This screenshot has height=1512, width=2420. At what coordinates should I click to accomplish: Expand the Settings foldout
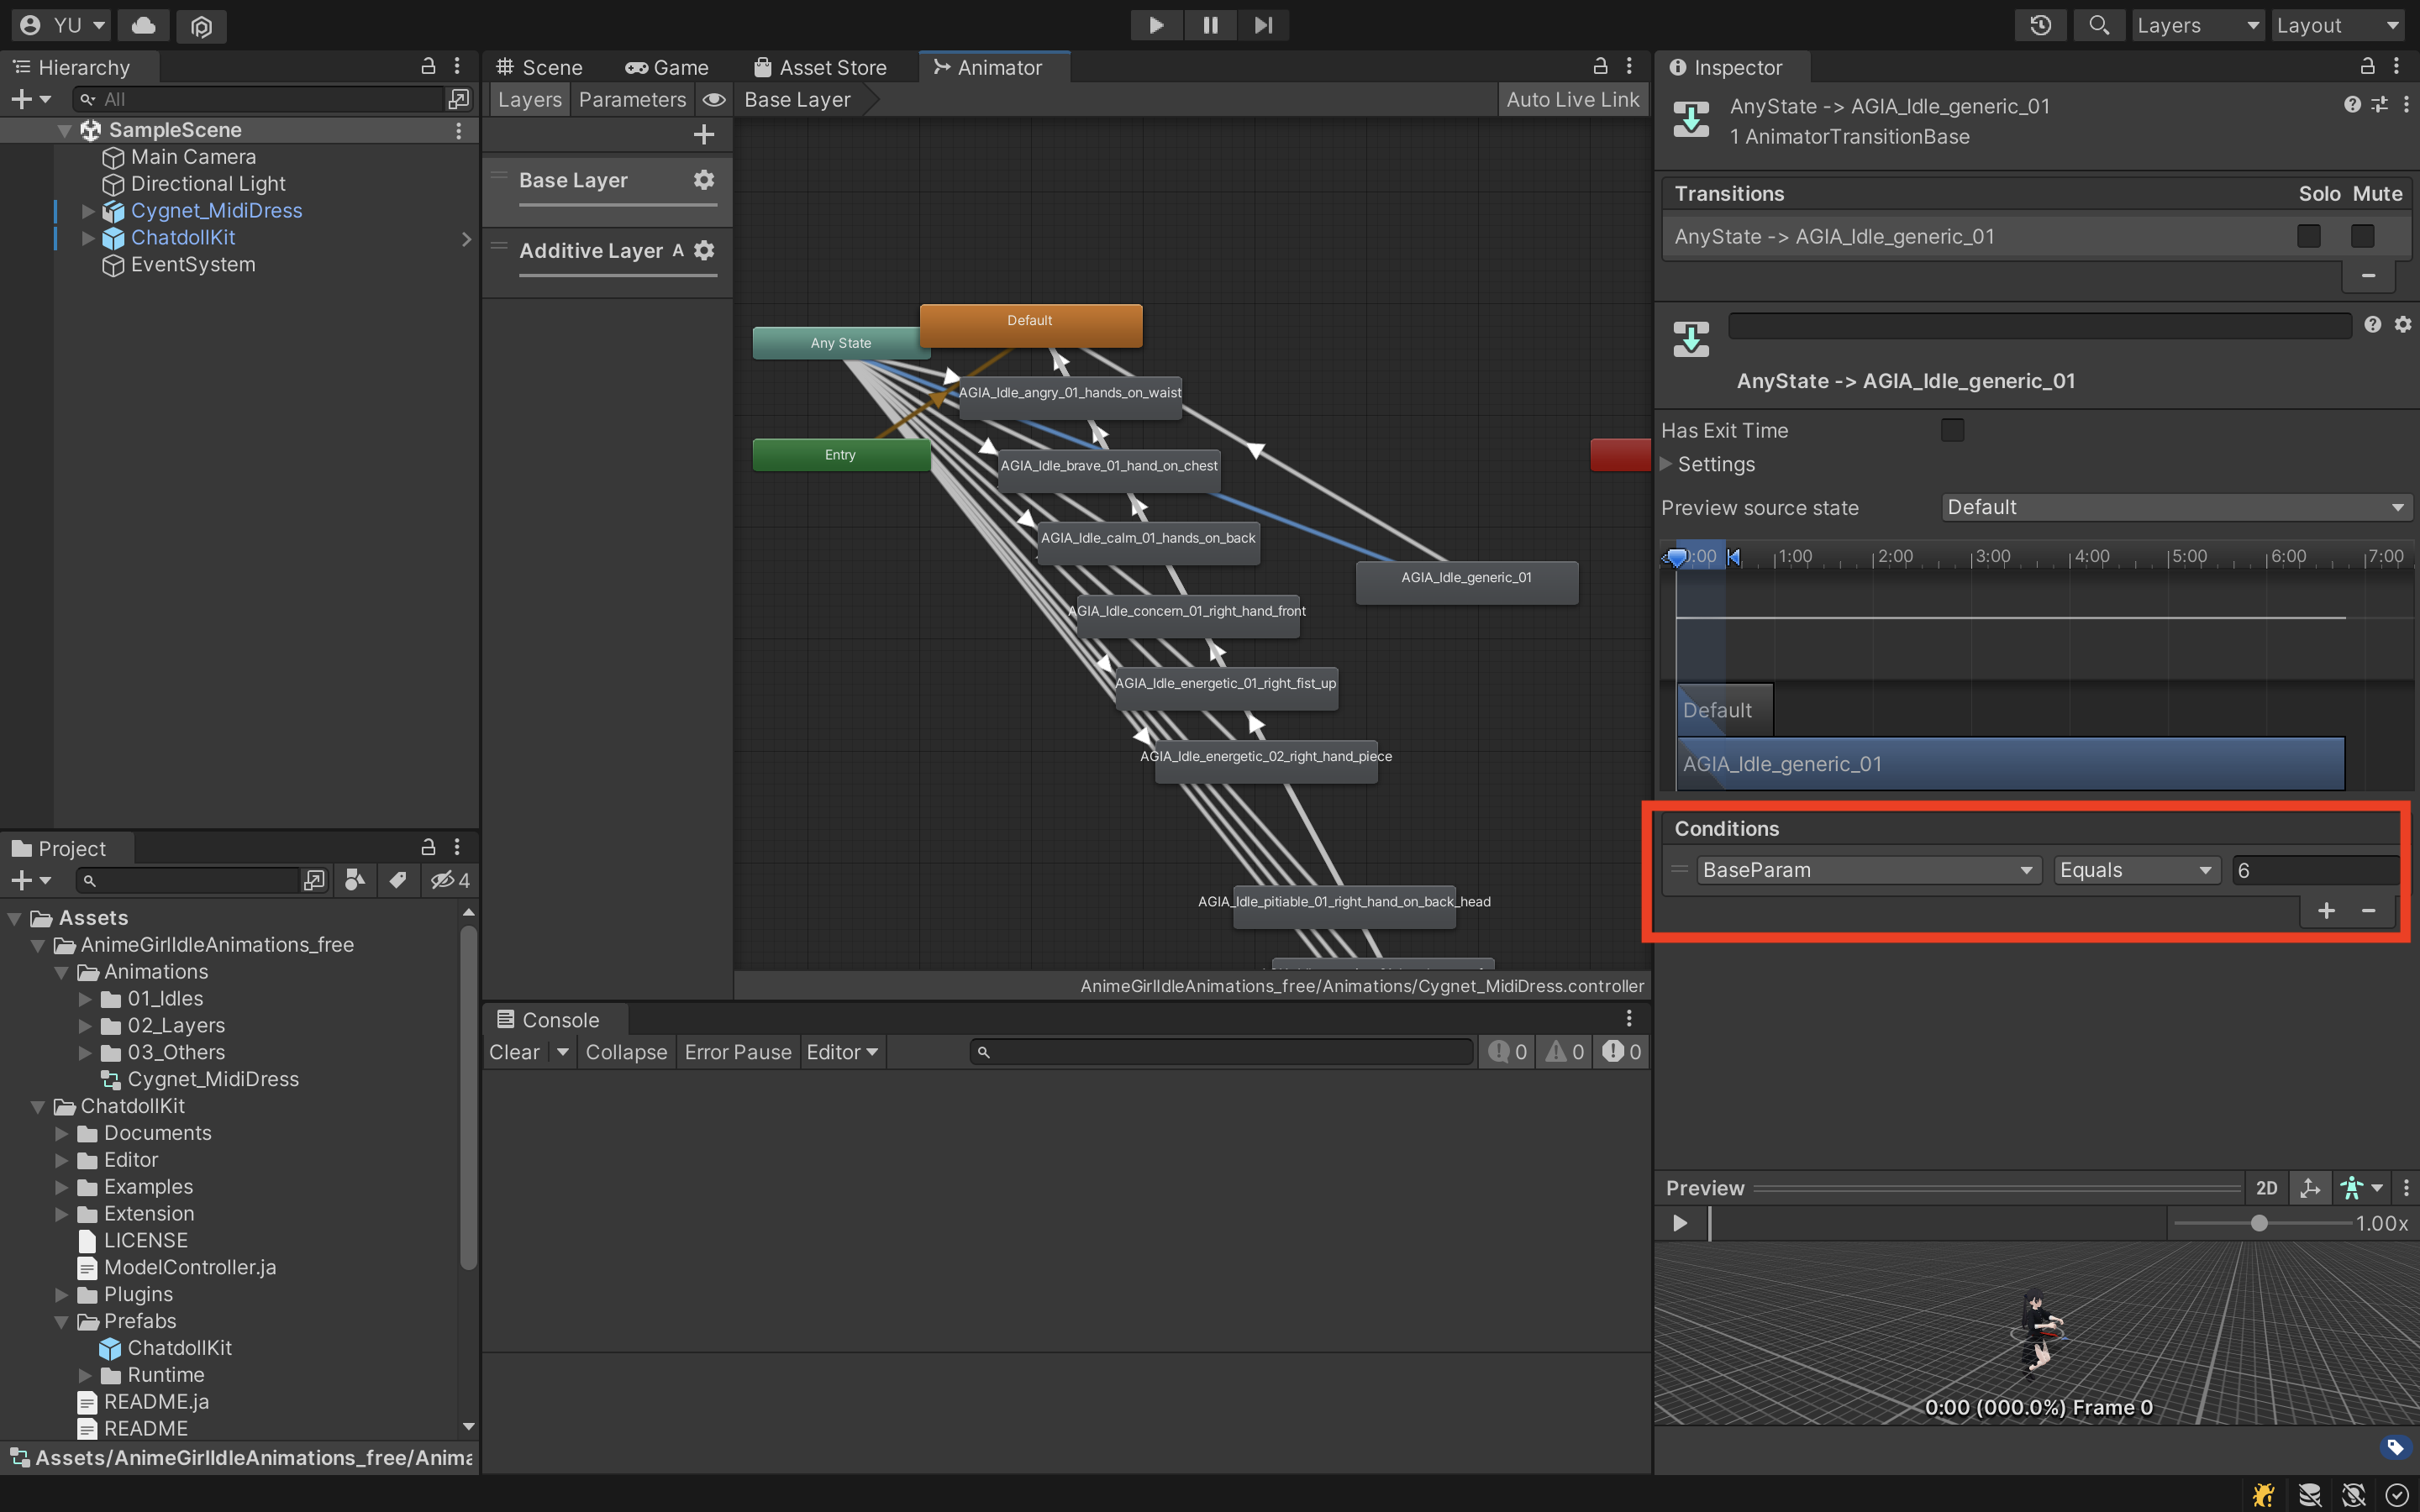(x=1667, y=464)
